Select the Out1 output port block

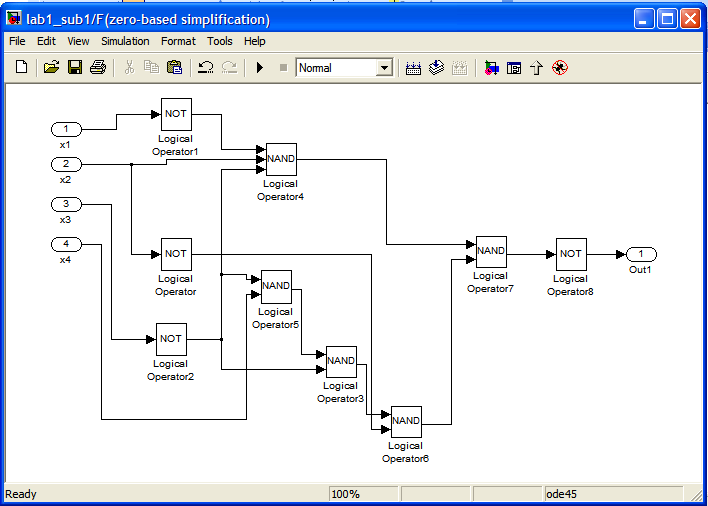coord(642,254)
